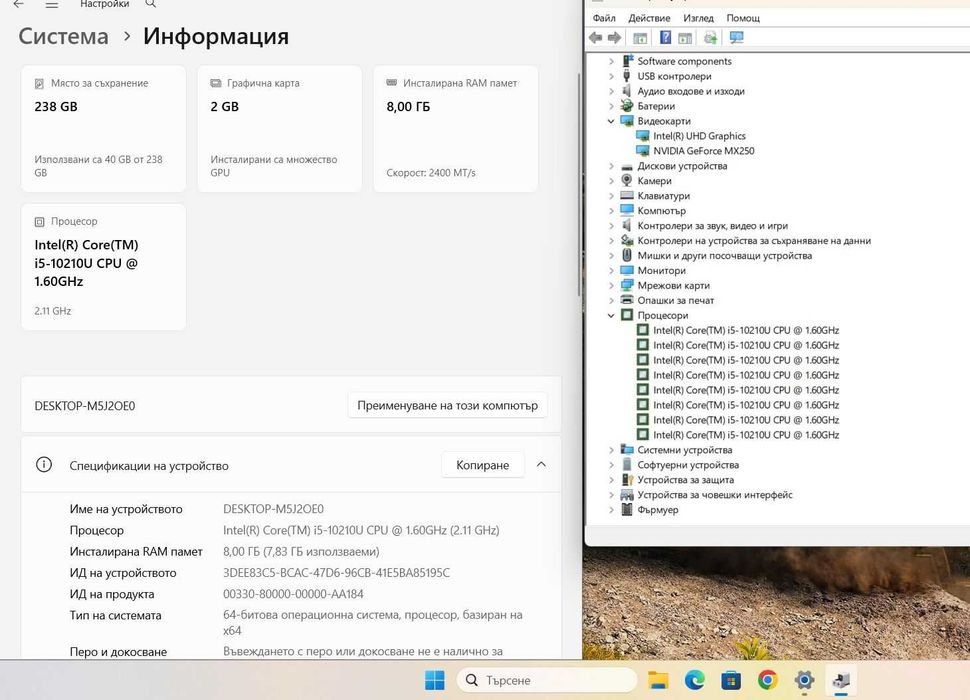The width and height of the screenshot is (970, 700).
Task: Expand the Software components node
Action: coord(611,61)
